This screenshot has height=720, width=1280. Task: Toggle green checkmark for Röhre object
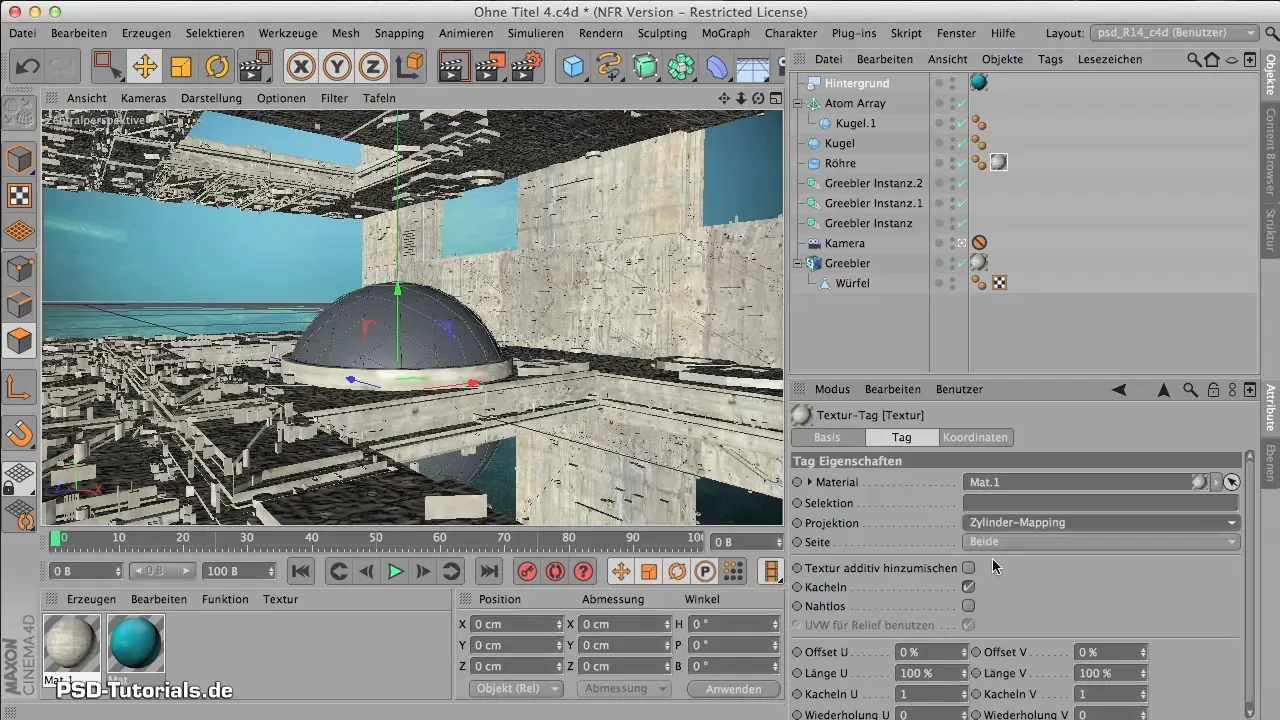[x=961, y=163]
